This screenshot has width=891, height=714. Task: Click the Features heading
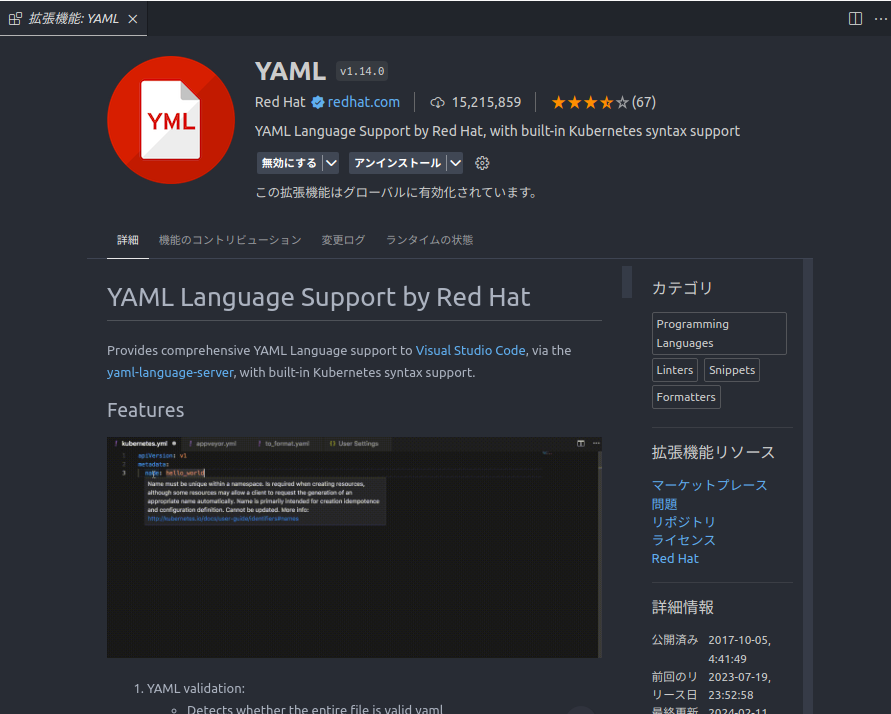point(145,410)
